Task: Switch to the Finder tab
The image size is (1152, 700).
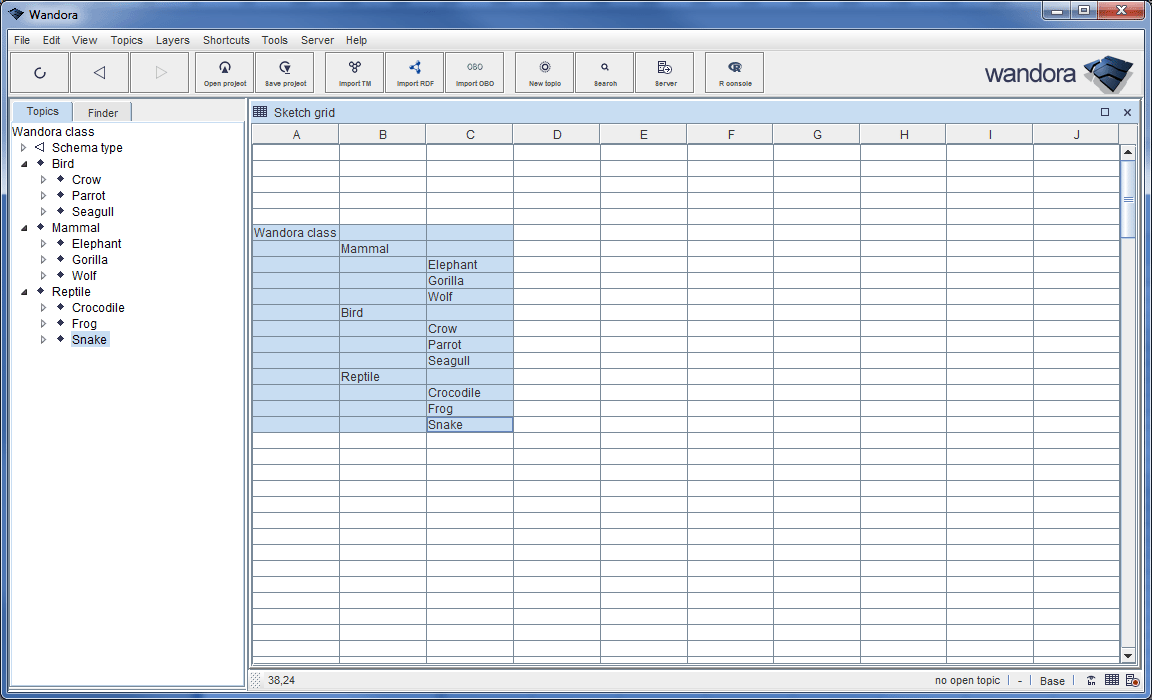Action: pyautogui.click(x=102, y=113)
